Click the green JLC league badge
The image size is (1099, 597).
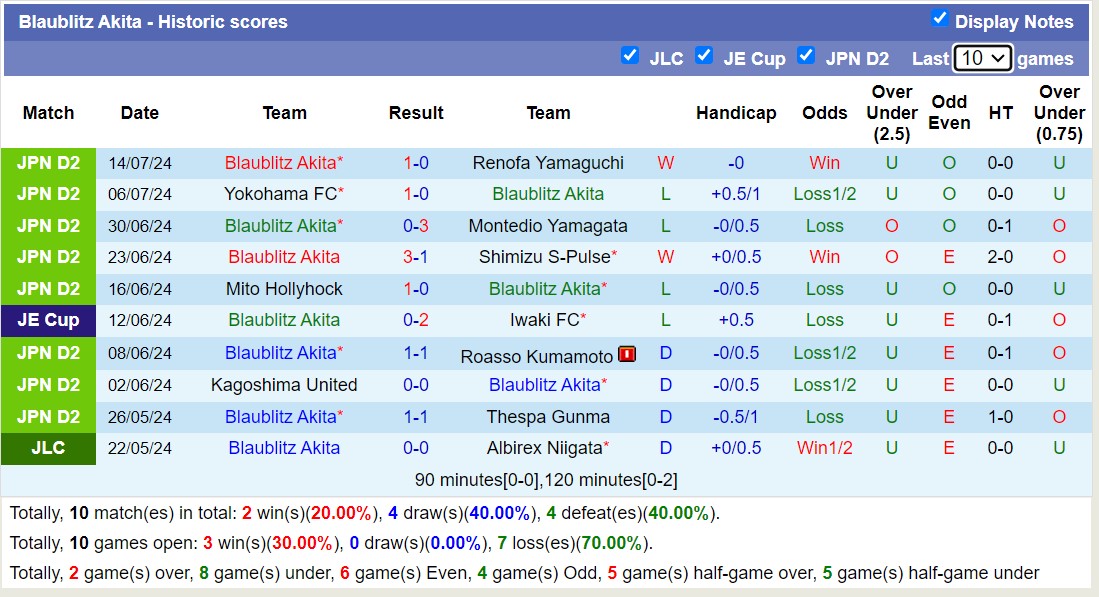(48, 449)
